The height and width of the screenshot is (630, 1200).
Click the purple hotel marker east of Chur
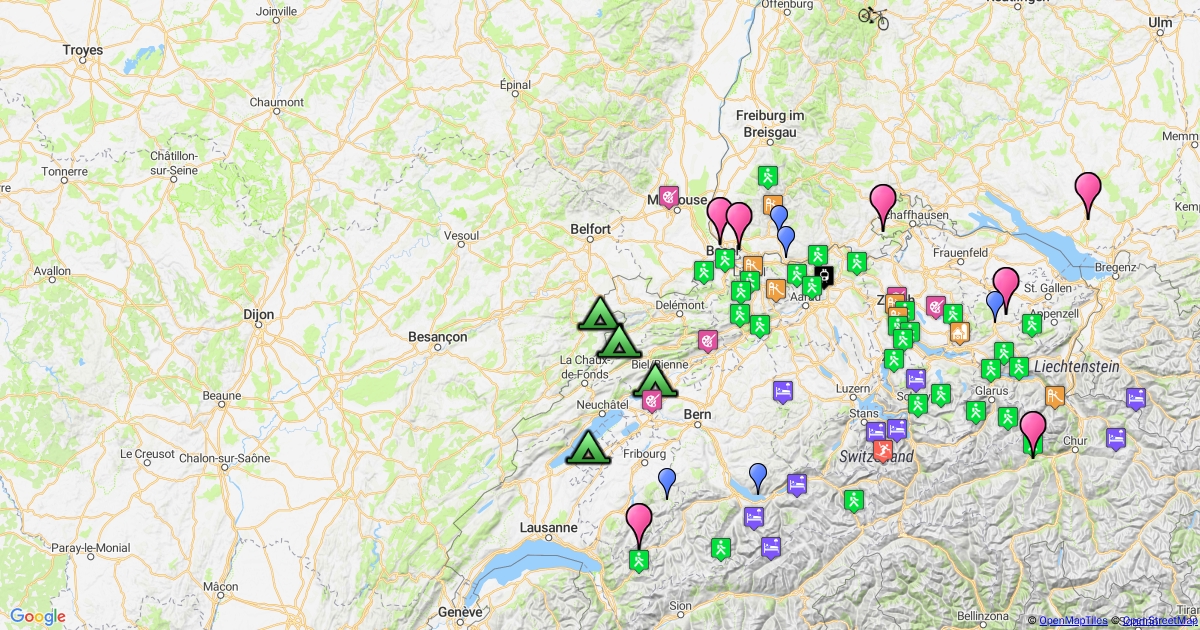1116,439
